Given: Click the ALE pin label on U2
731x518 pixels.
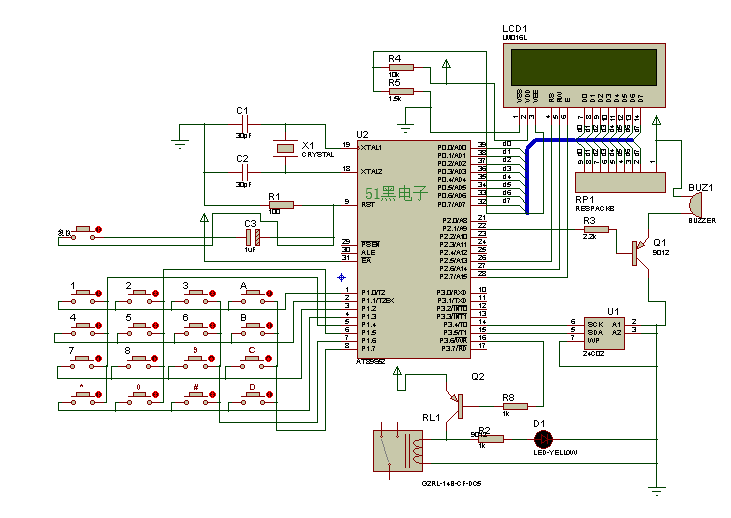Looking at the screenshot, I should tap(368, 252).
